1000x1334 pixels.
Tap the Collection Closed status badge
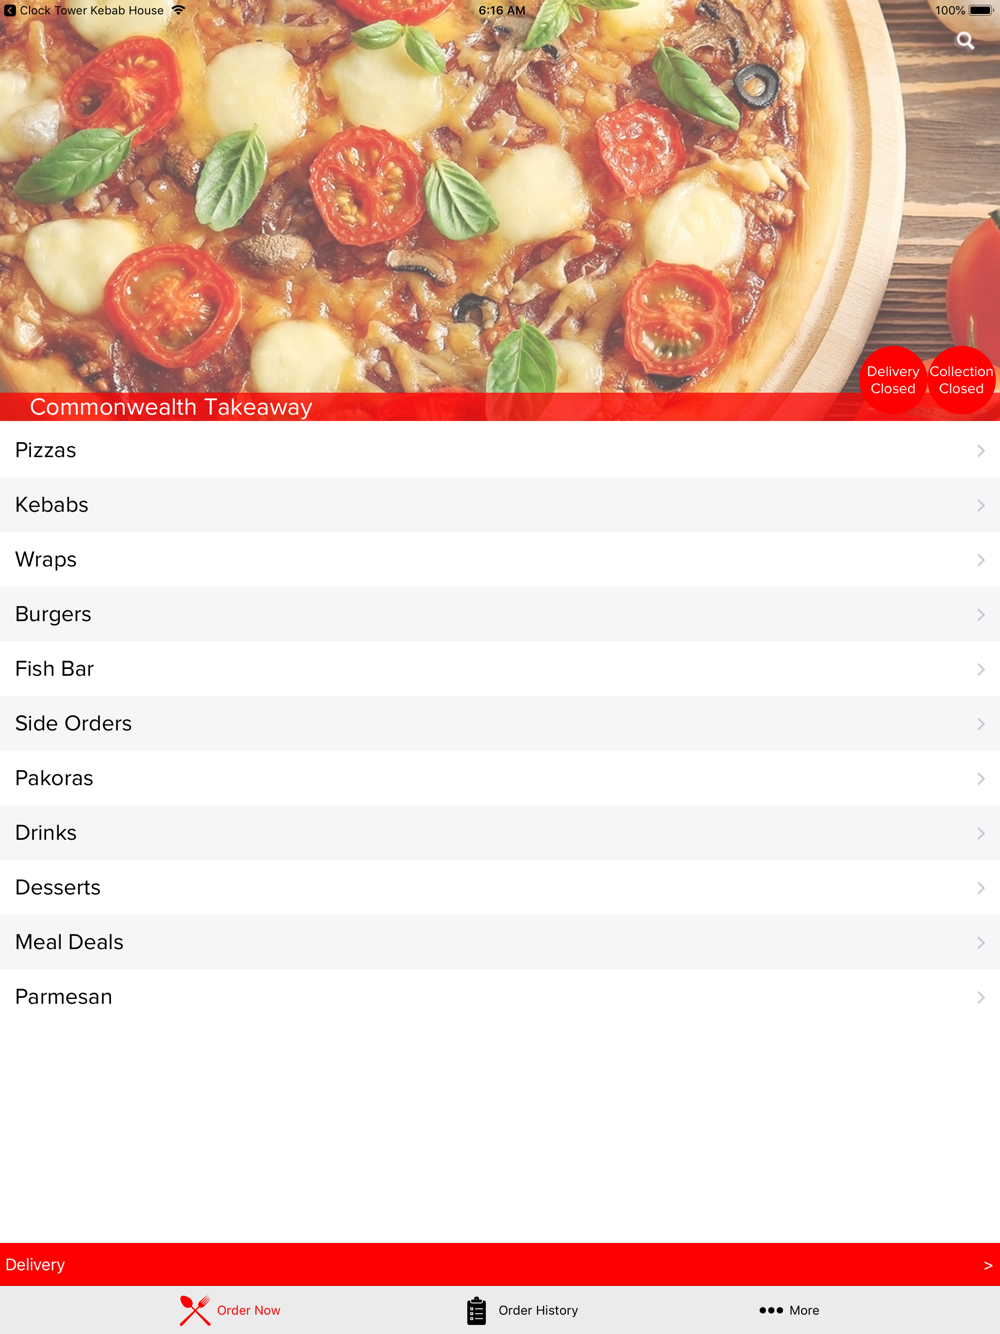961,380
